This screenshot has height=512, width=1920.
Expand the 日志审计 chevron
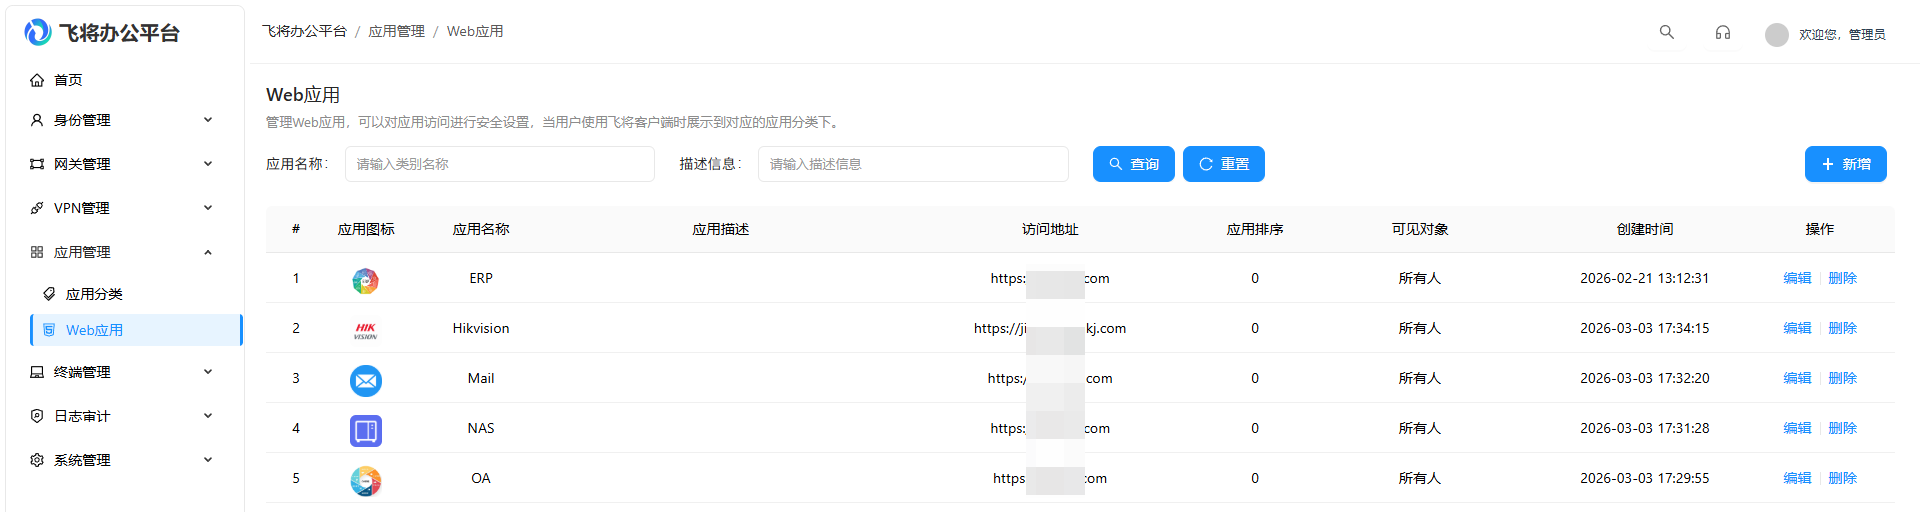208,416
